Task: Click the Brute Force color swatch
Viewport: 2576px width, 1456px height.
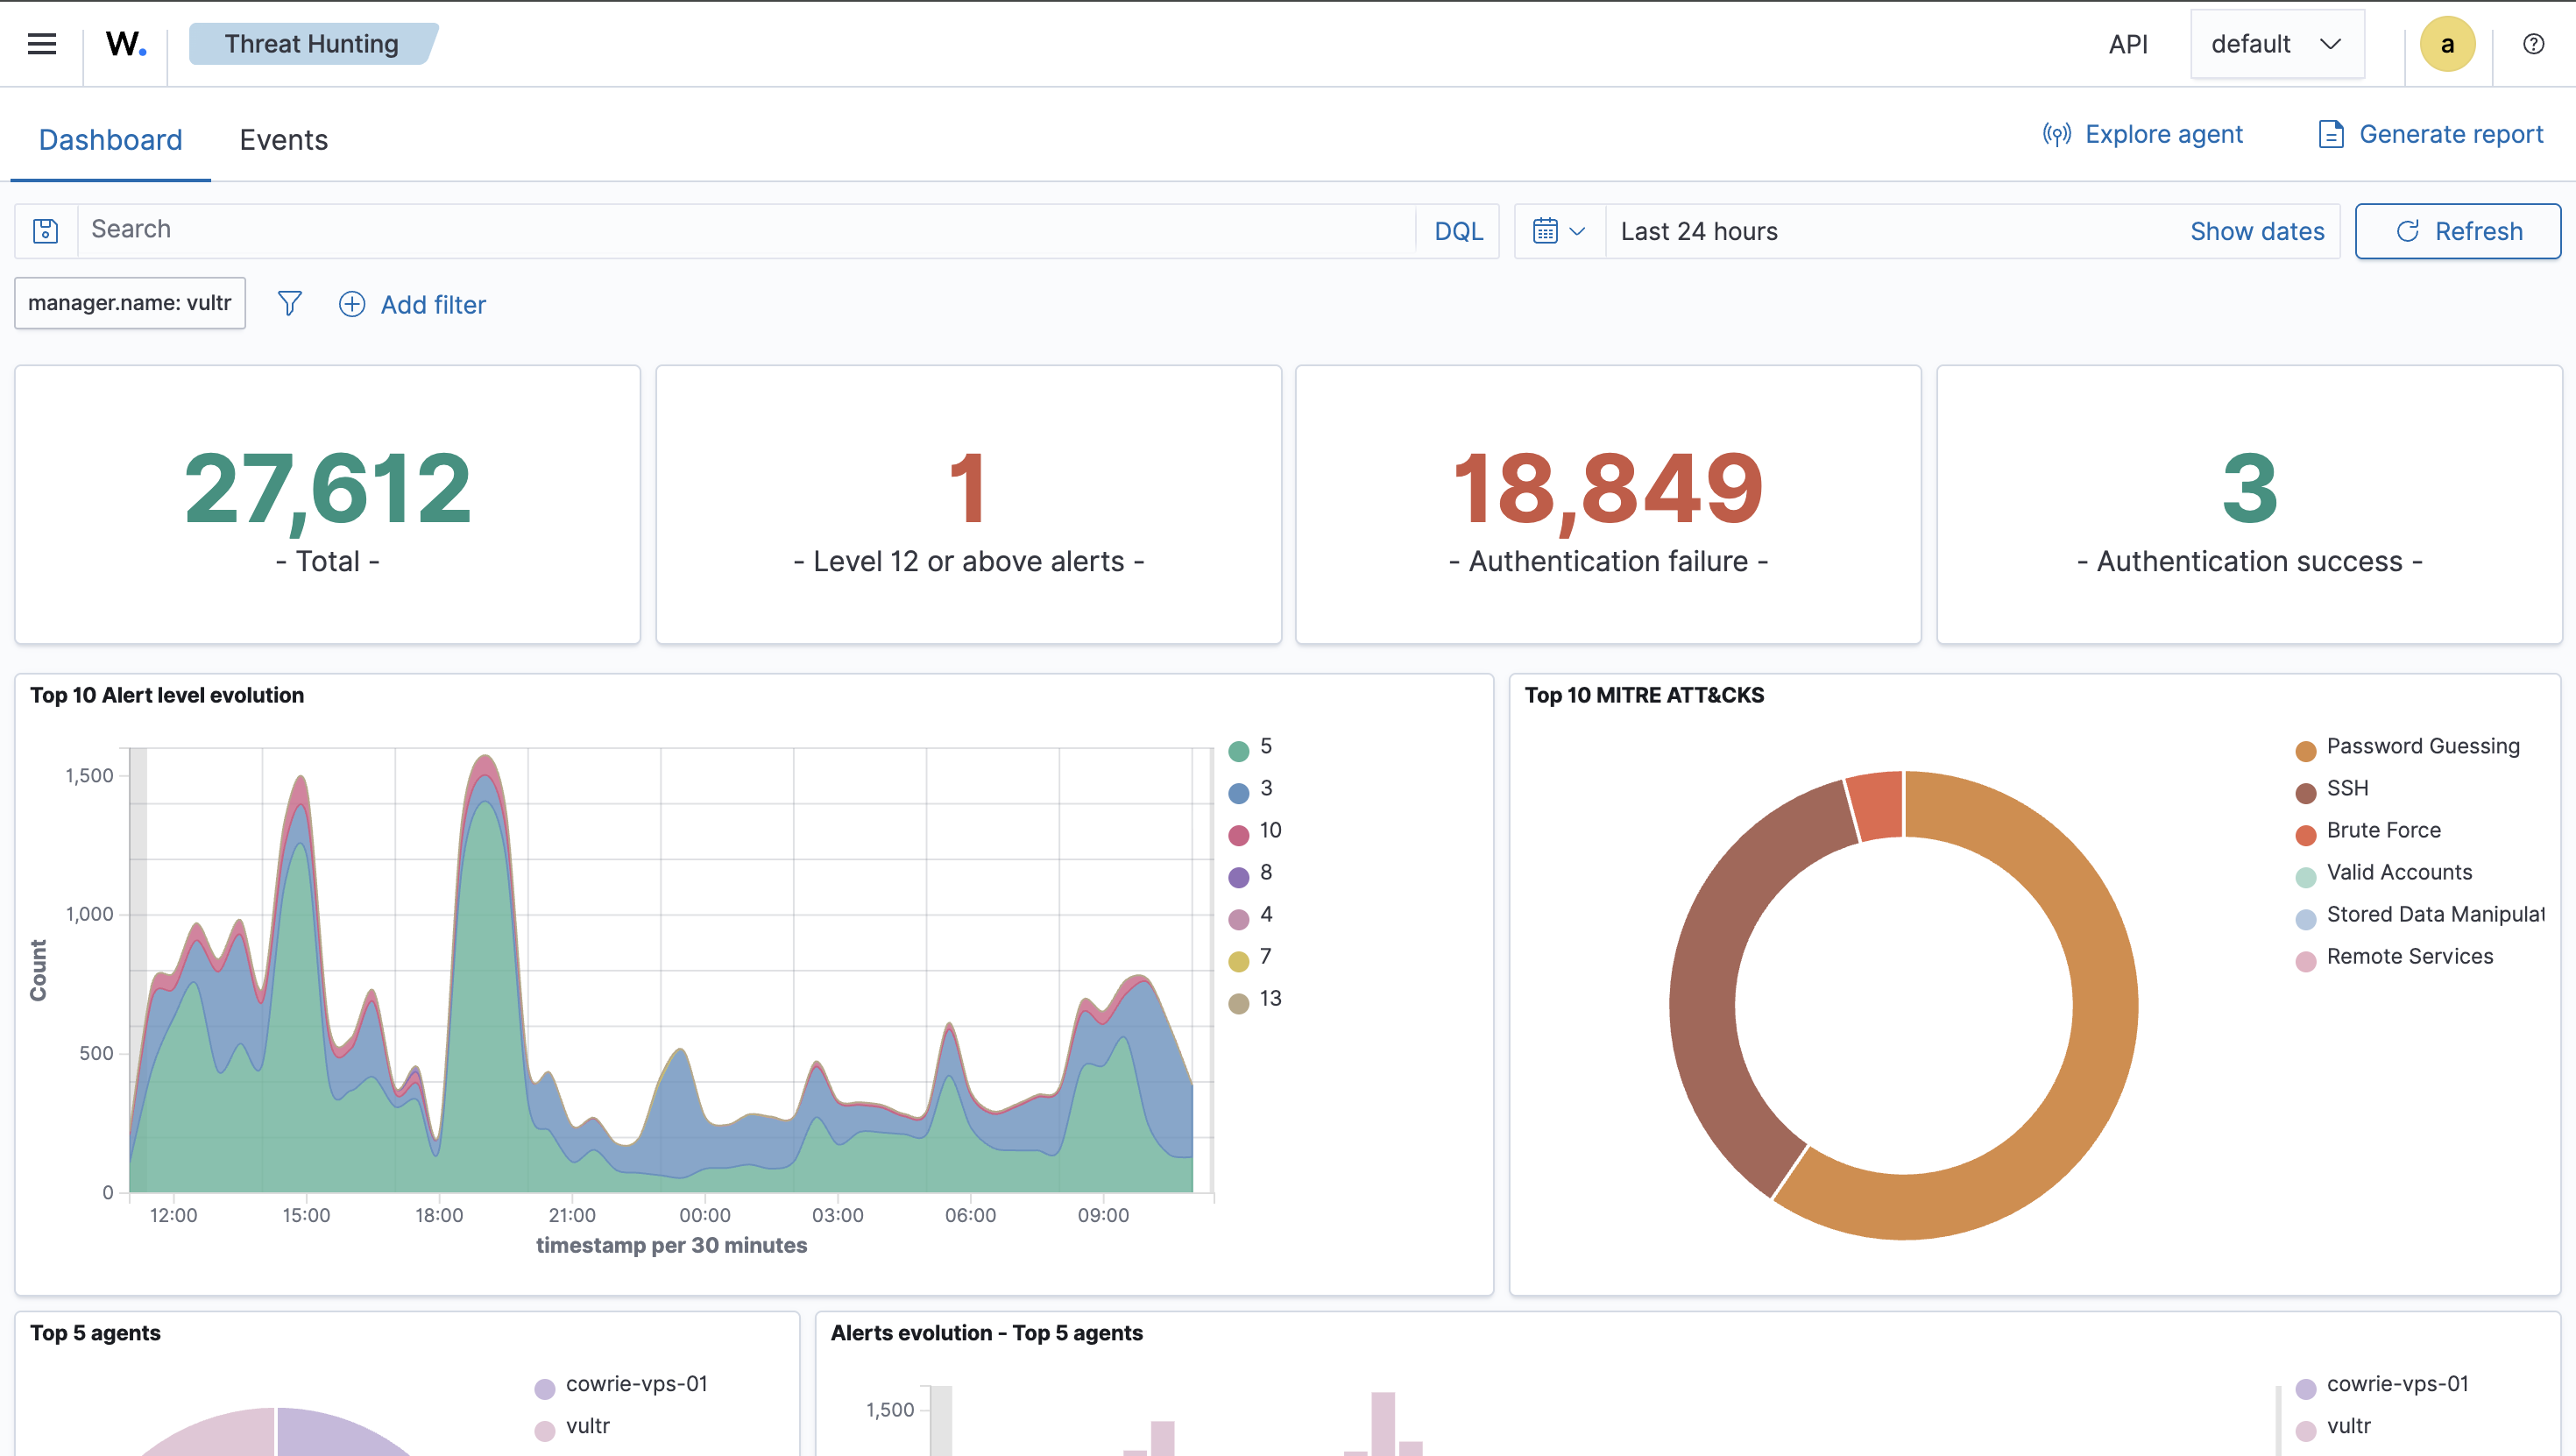Action: point(2306,834)
